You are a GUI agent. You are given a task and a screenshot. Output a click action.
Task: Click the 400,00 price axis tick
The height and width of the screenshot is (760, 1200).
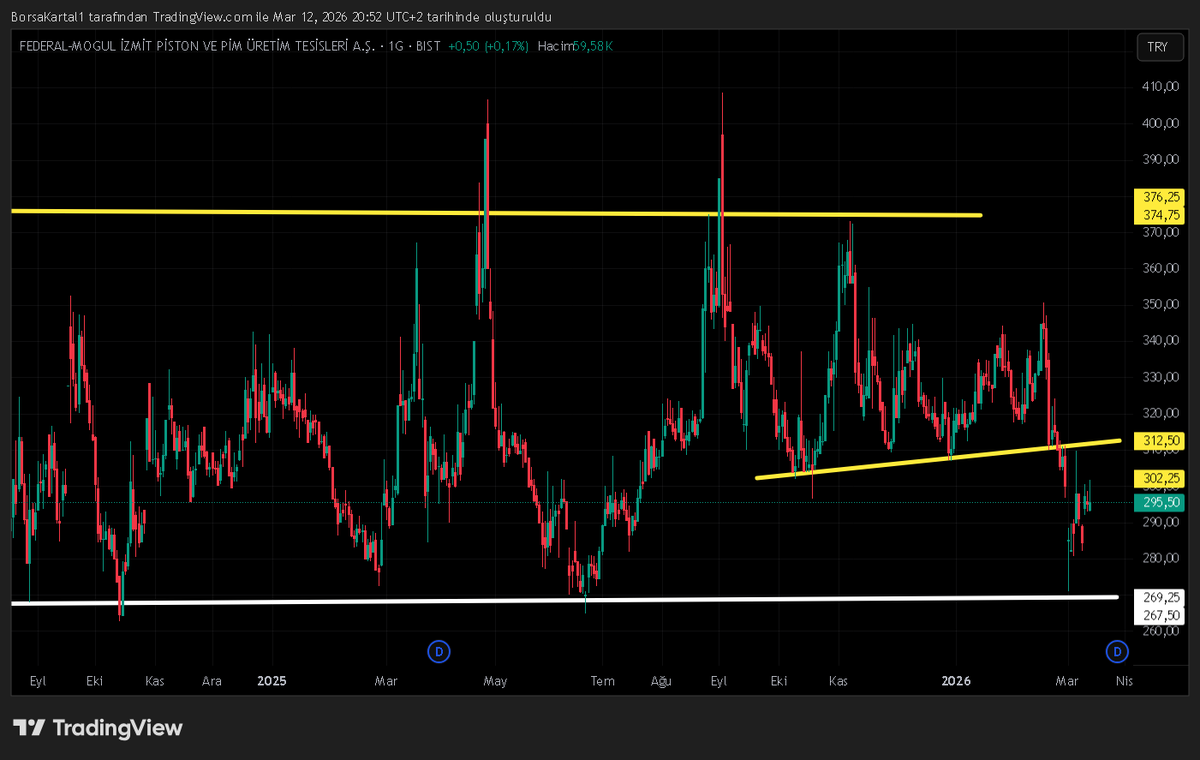1158,123
